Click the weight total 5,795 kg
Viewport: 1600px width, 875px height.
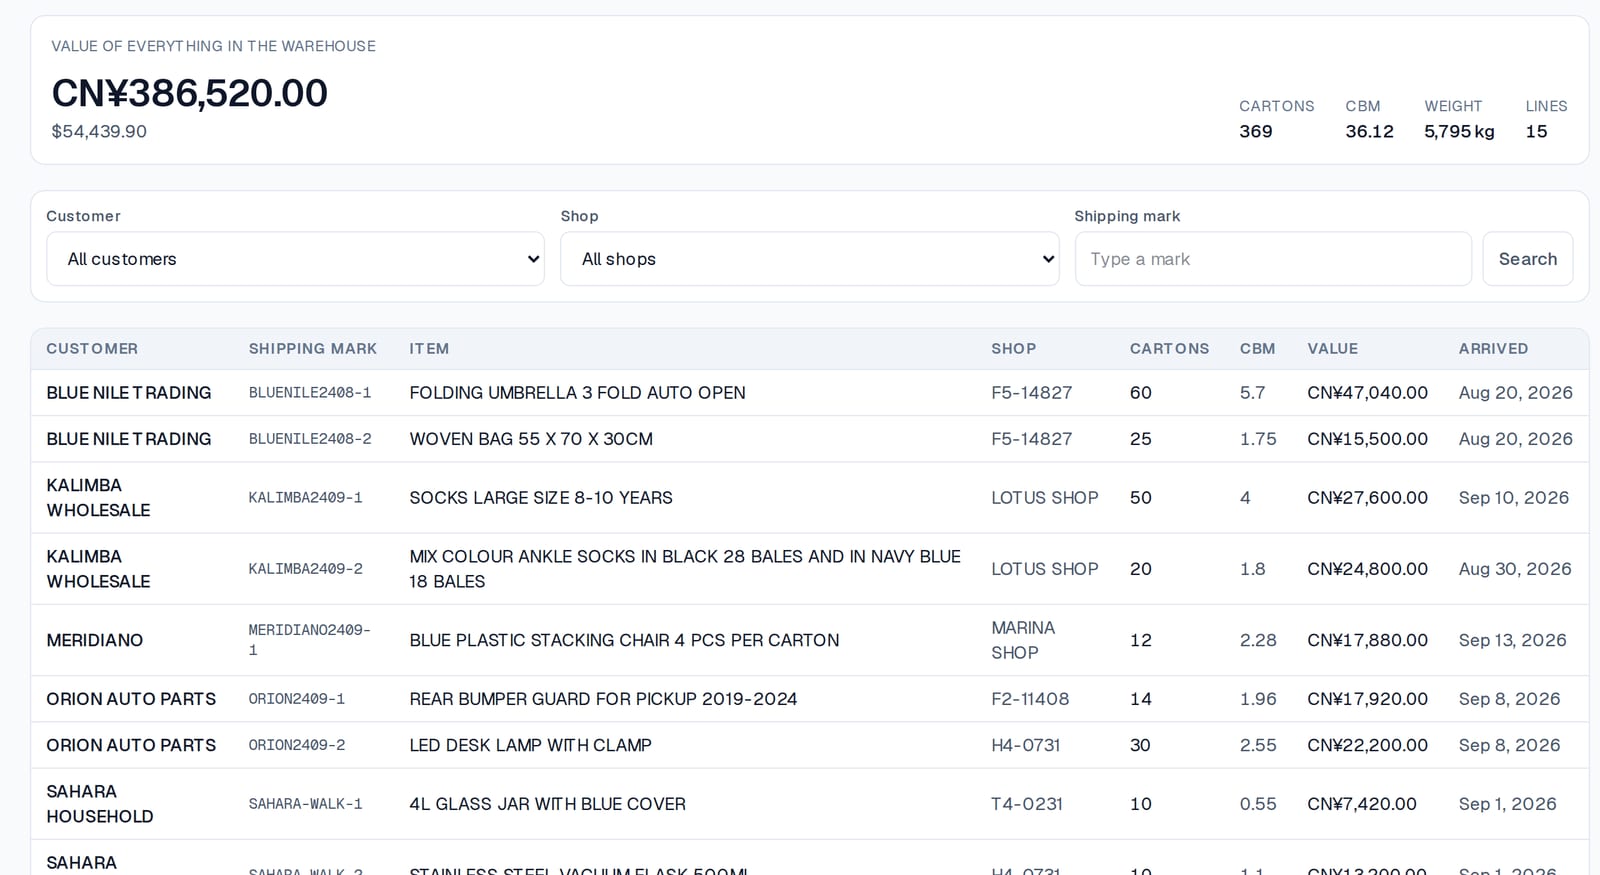[1459, 132]
